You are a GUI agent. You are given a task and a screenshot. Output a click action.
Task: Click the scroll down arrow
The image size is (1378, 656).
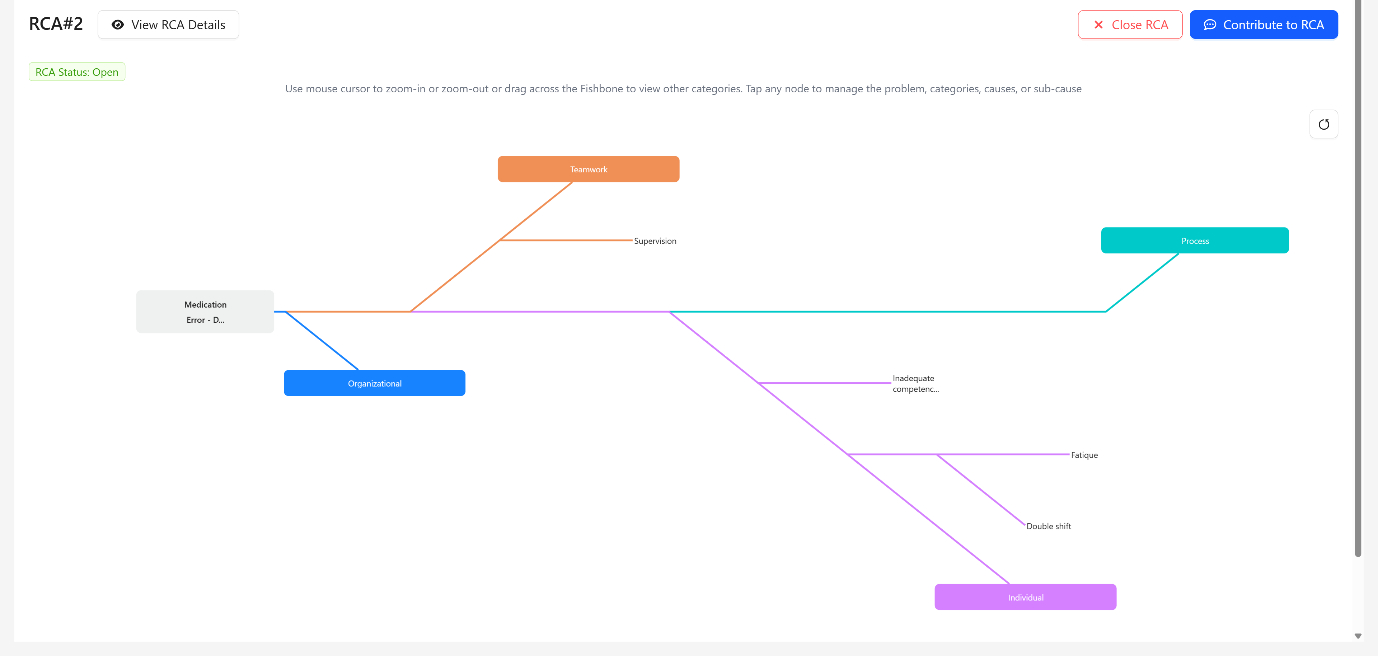[x=1357, y=636]
